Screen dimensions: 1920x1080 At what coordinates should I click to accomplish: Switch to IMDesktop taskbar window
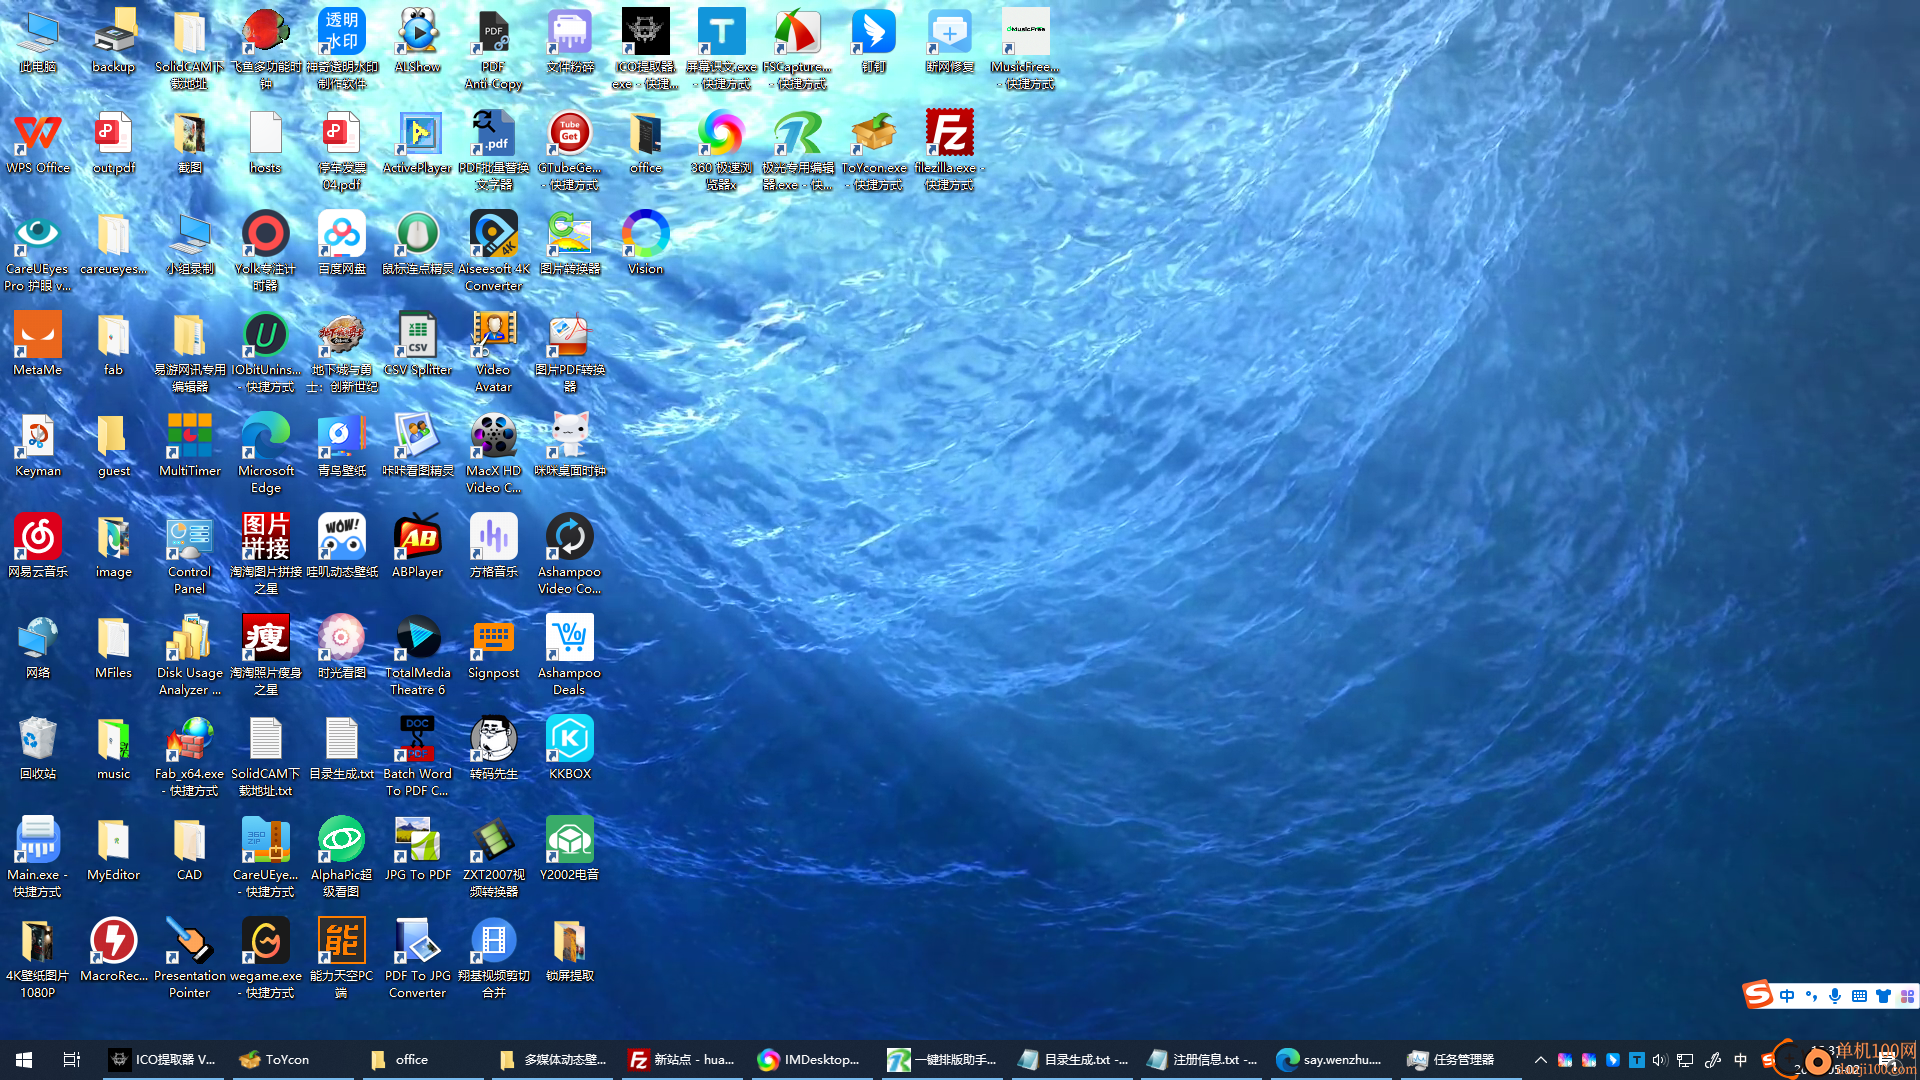point(811,1060)
